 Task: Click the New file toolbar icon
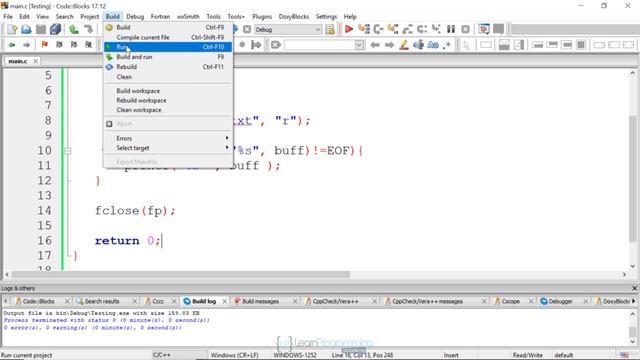pos(12,29)
